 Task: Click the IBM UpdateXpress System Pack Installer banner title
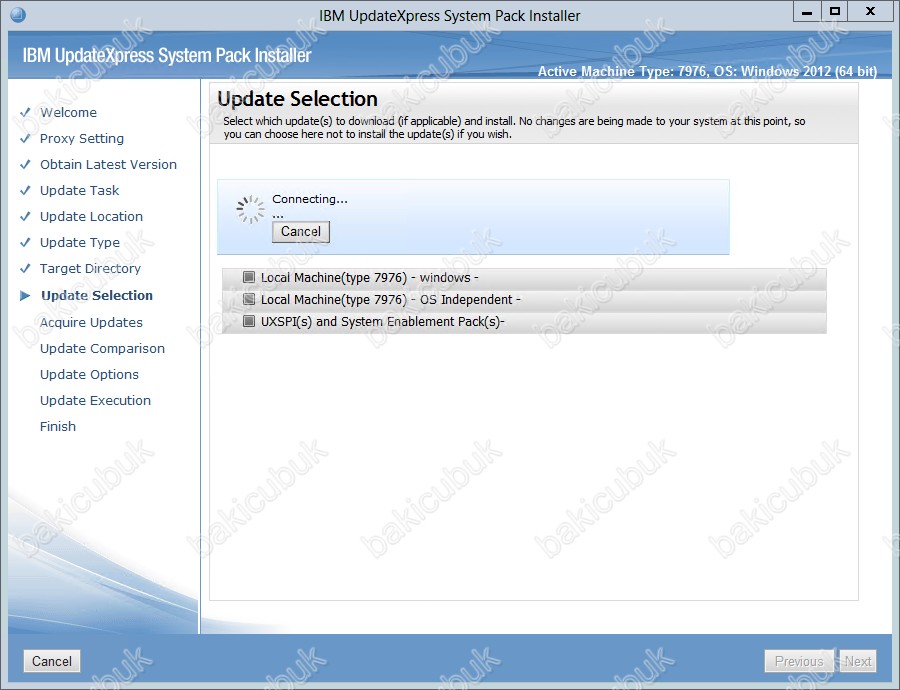166,56
